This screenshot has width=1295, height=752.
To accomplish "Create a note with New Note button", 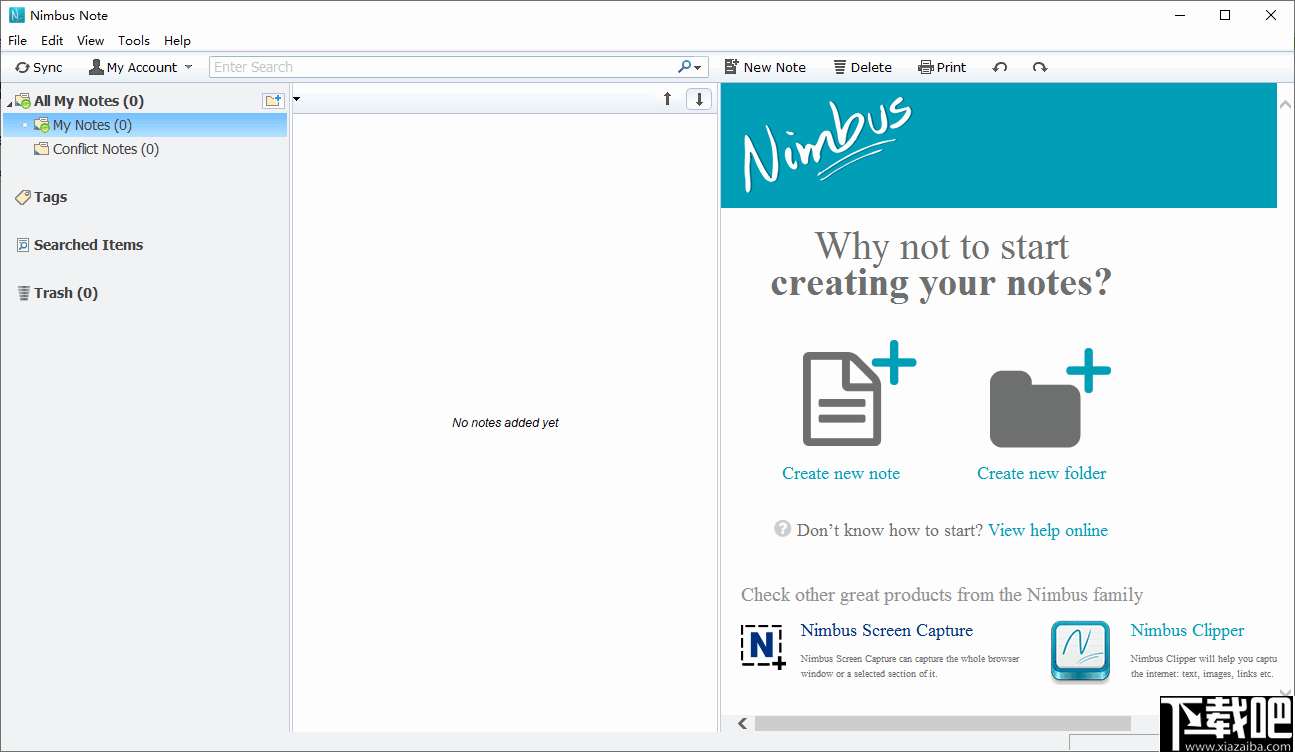I will click(765, 67).
